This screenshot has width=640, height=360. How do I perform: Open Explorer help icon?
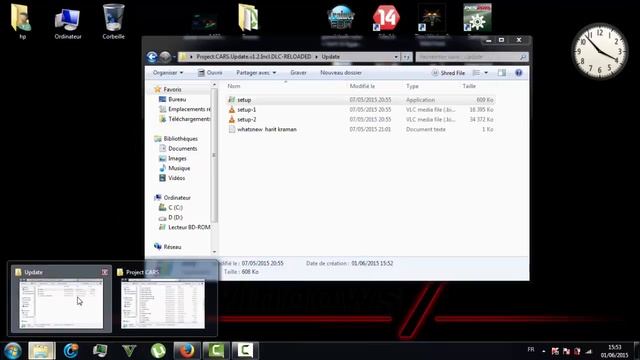pos(518,73)
